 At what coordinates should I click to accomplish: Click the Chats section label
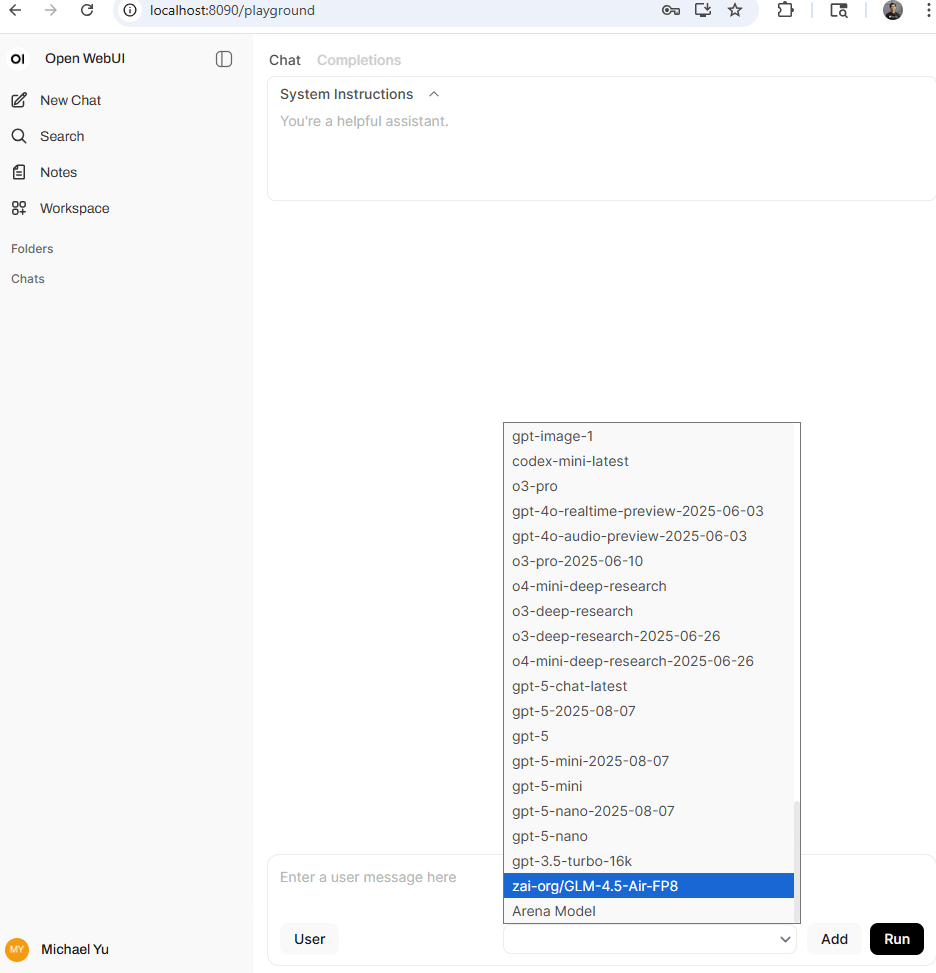pyautogui.click(x=28, y=279)
